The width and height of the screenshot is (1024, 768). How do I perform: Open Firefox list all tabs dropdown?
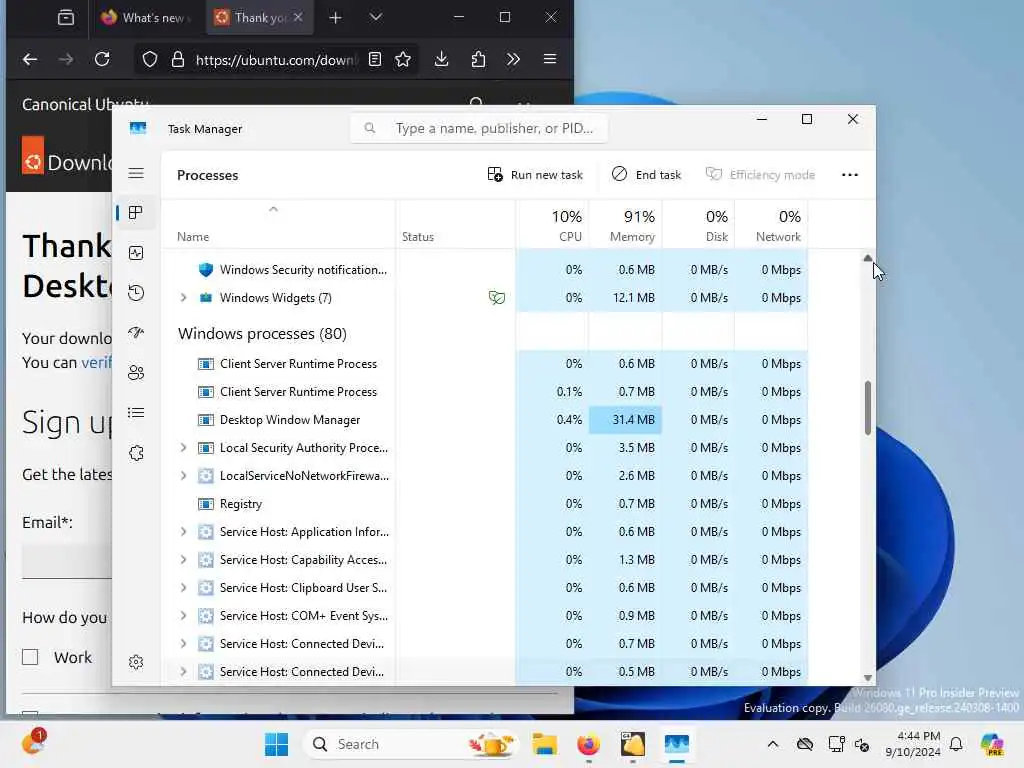[376, 18]
